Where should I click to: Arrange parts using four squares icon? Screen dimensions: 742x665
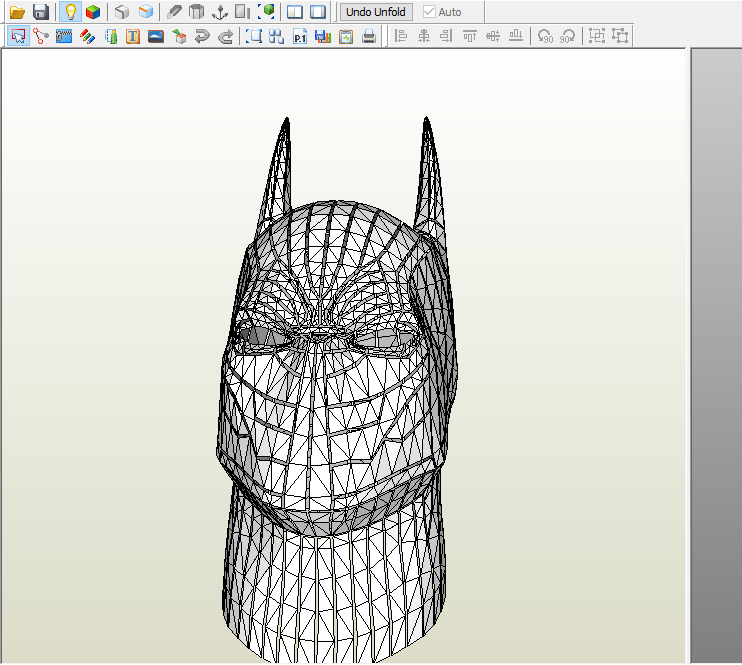(277, 36)
